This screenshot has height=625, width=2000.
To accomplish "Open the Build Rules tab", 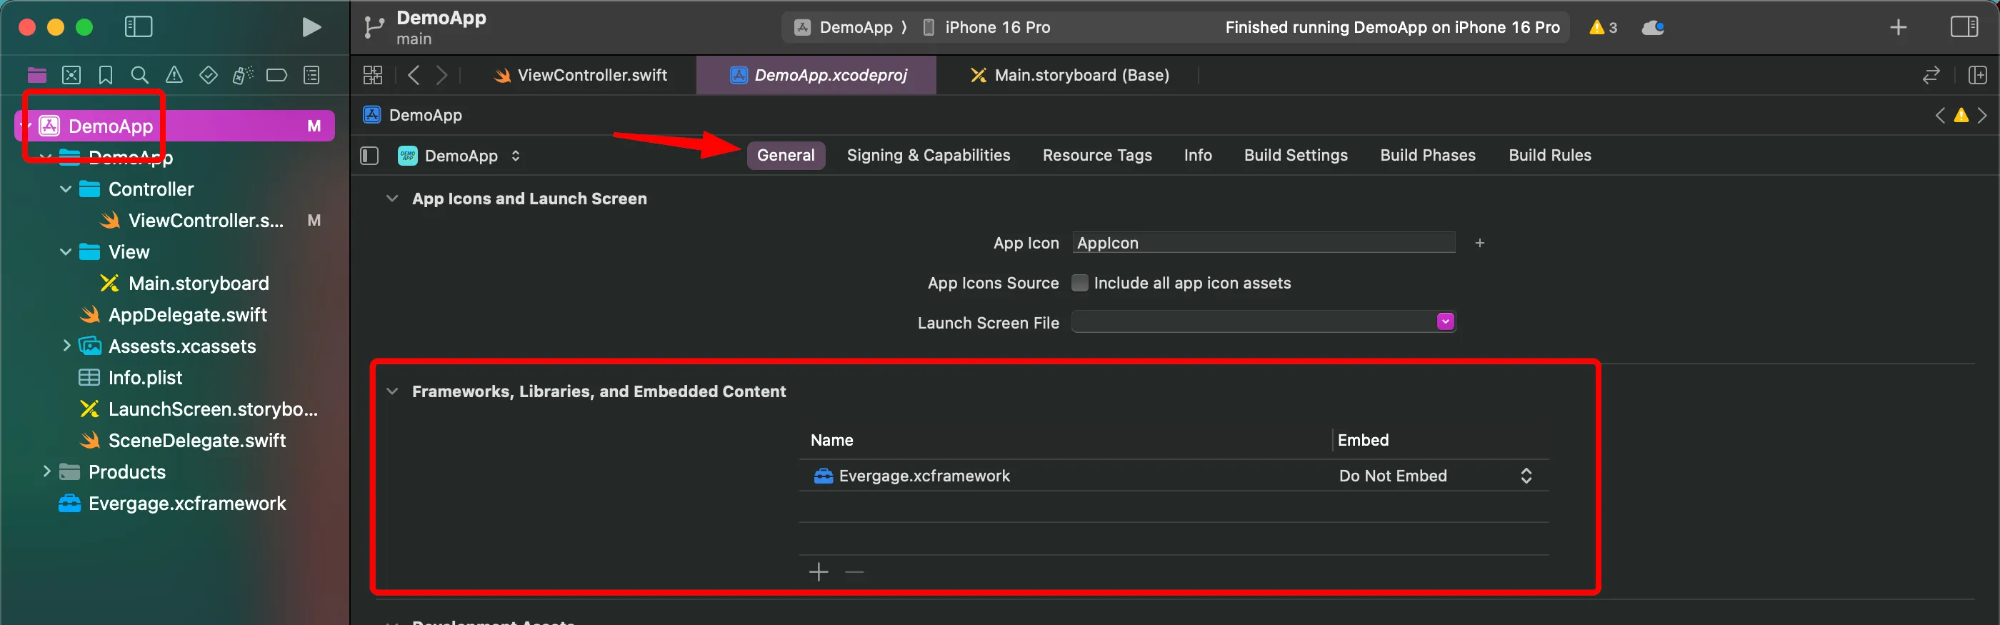I will tap(1550, 155).
